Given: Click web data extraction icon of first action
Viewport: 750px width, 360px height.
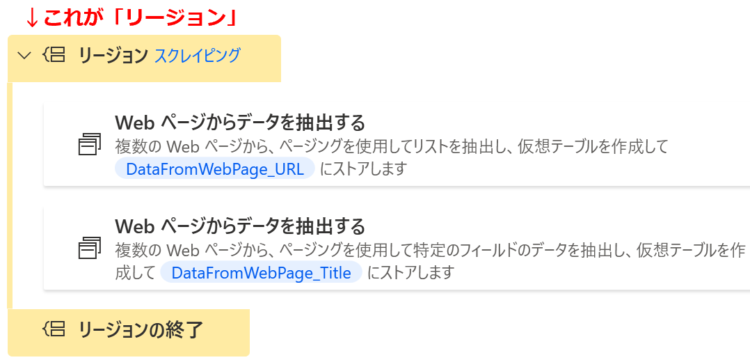Looking at the screenshot, I should coord(89,144).
